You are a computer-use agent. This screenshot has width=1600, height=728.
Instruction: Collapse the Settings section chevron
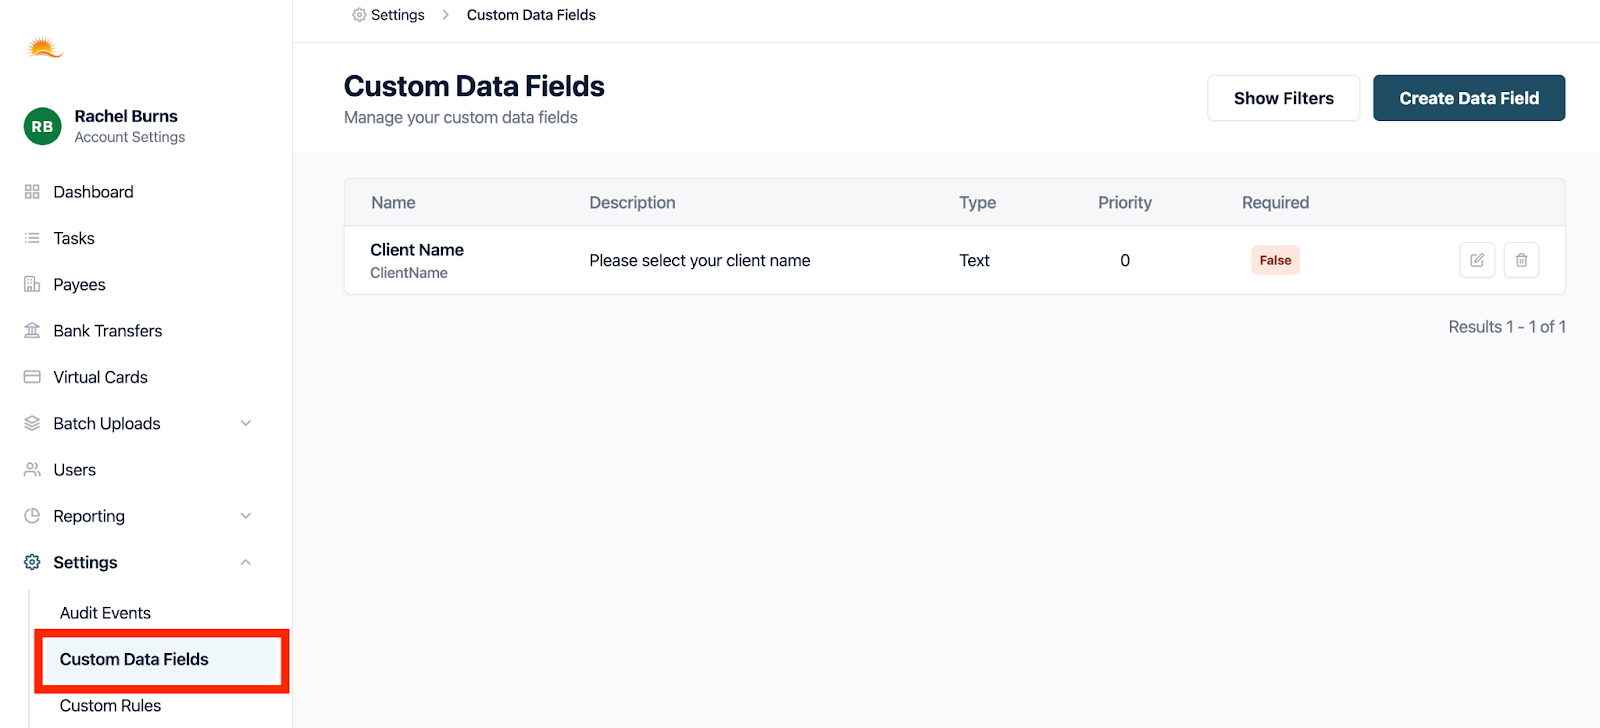pyautogui.click(x=246, y=563)
